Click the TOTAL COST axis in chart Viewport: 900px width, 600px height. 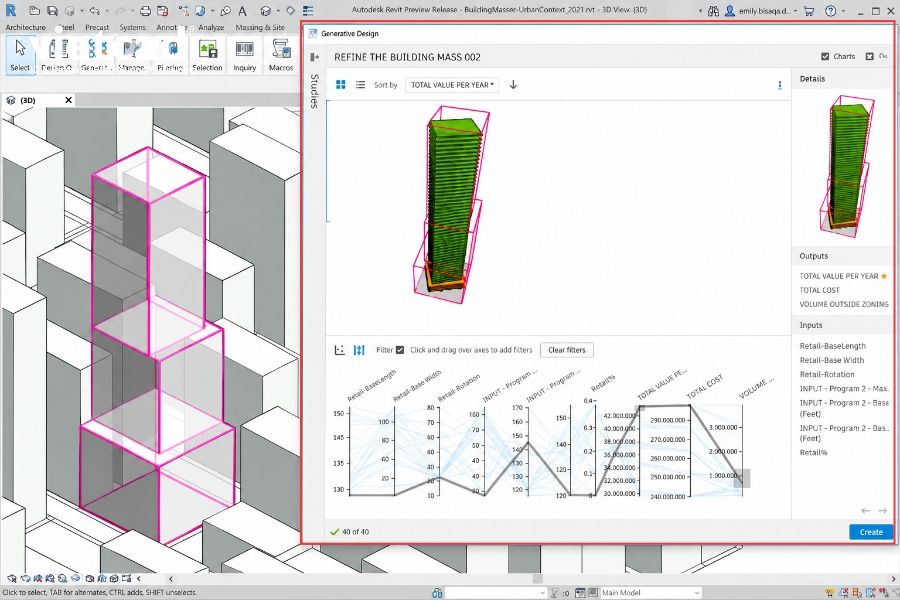click(x=690, y=451)
